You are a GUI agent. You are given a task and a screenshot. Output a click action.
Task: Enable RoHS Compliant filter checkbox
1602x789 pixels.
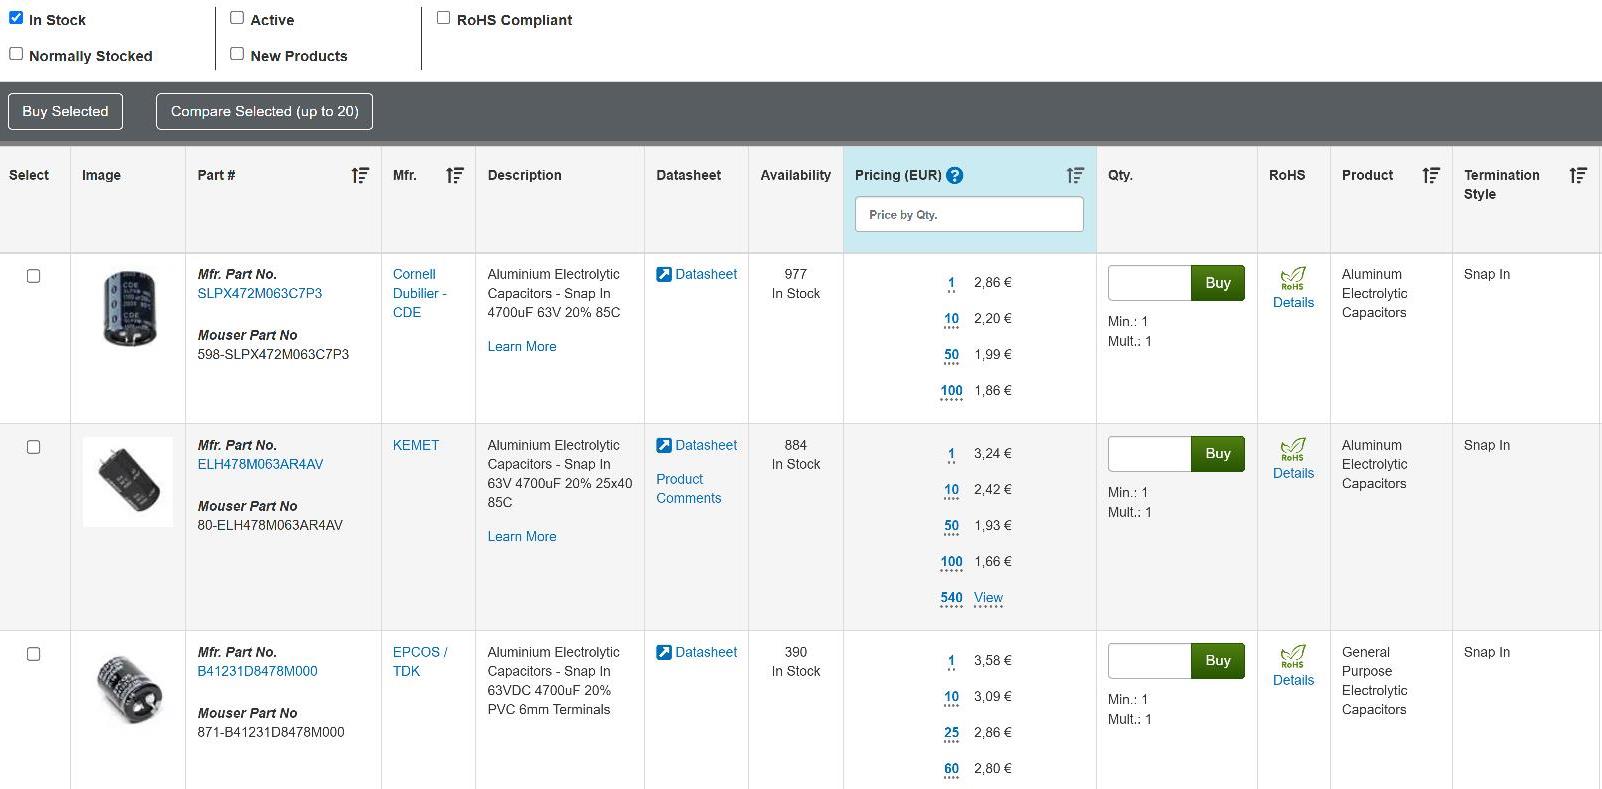pyautogui.click(x=443, y=18)
